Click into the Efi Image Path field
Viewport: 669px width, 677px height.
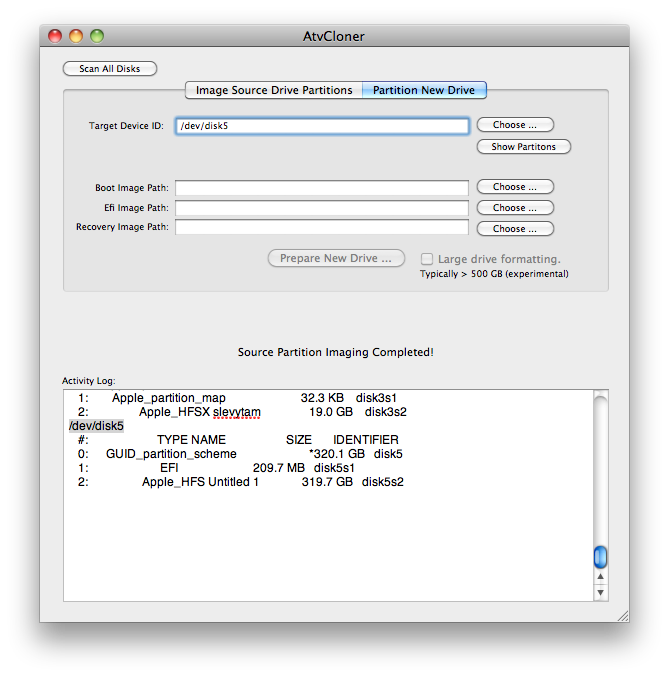[x=322, y=208]
